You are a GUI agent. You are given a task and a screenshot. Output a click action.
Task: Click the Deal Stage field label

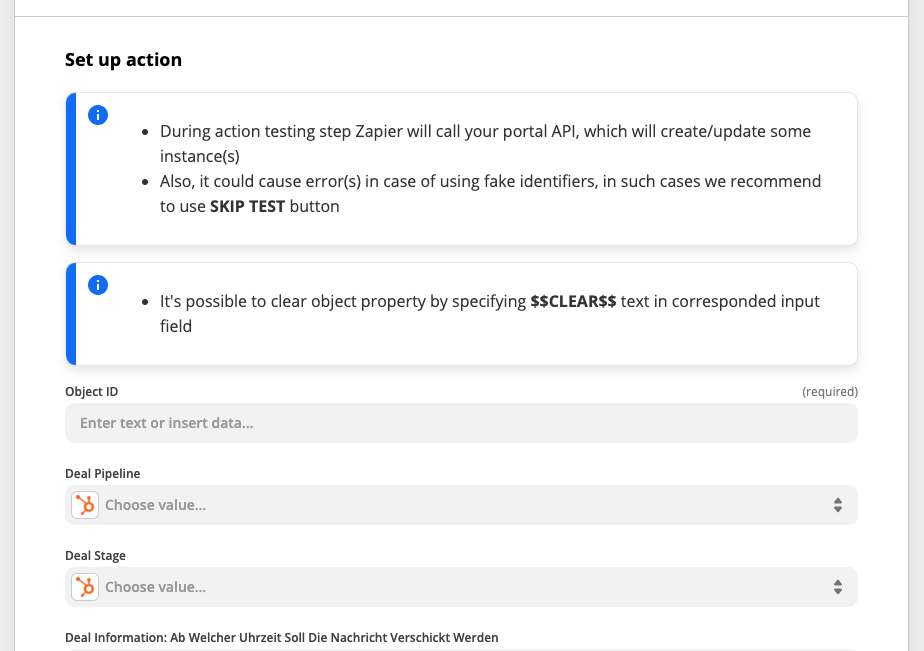coord(95,556)
